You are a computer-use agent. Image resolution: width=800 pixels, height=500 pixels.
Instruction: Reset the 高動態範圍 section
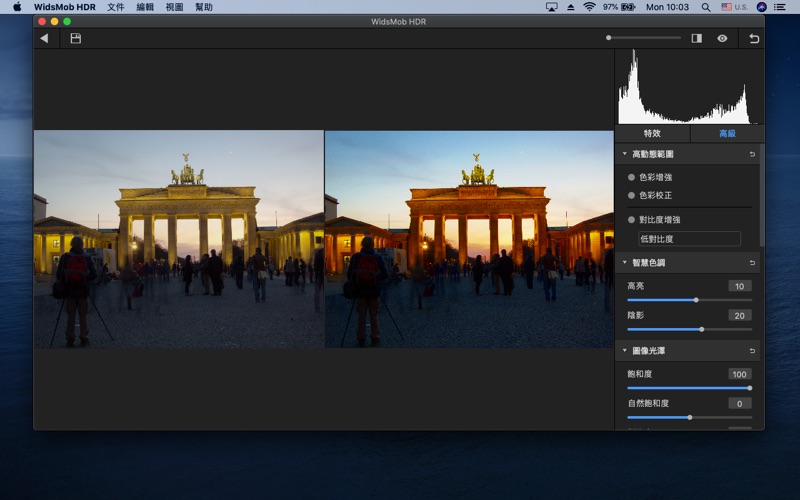[x=752, y=154]
